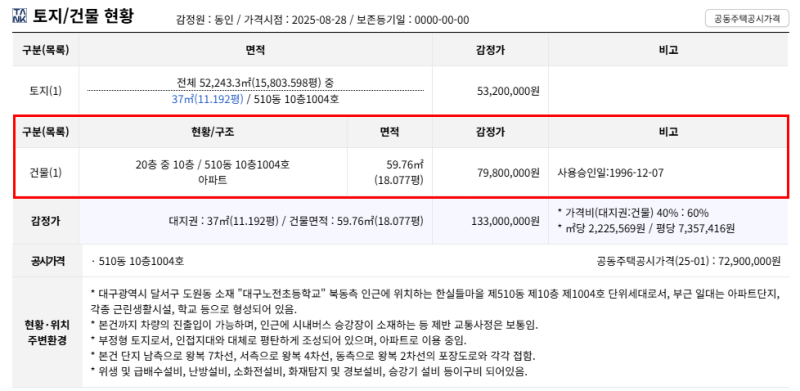Click the 아파트 structure text
This screenshot has width=800, height=391.
[213, 180]
